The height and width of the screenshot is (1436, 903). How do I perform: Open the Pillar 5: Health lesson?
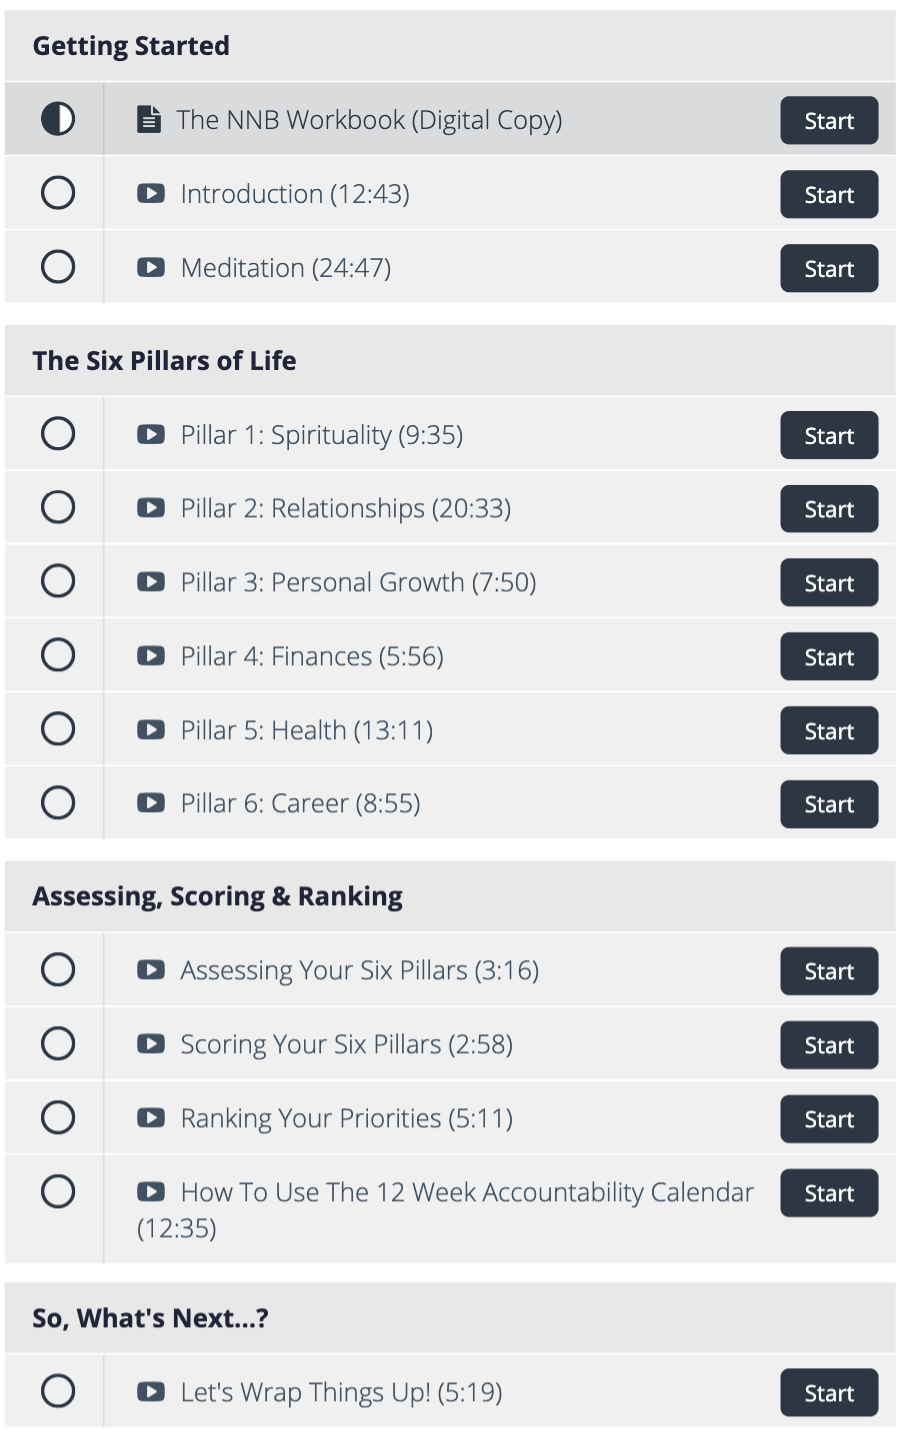(x=306, y=731)
